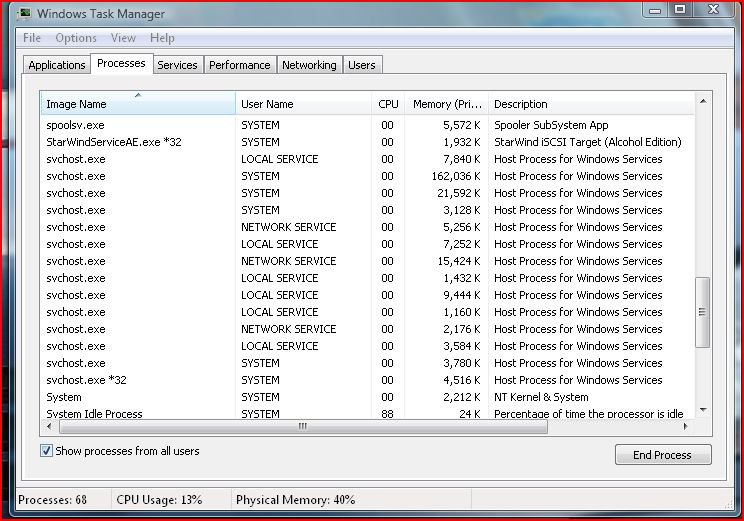744x521 pixels.
Task: Select the svchost.exe *32 process
Action: pos(367,380)
